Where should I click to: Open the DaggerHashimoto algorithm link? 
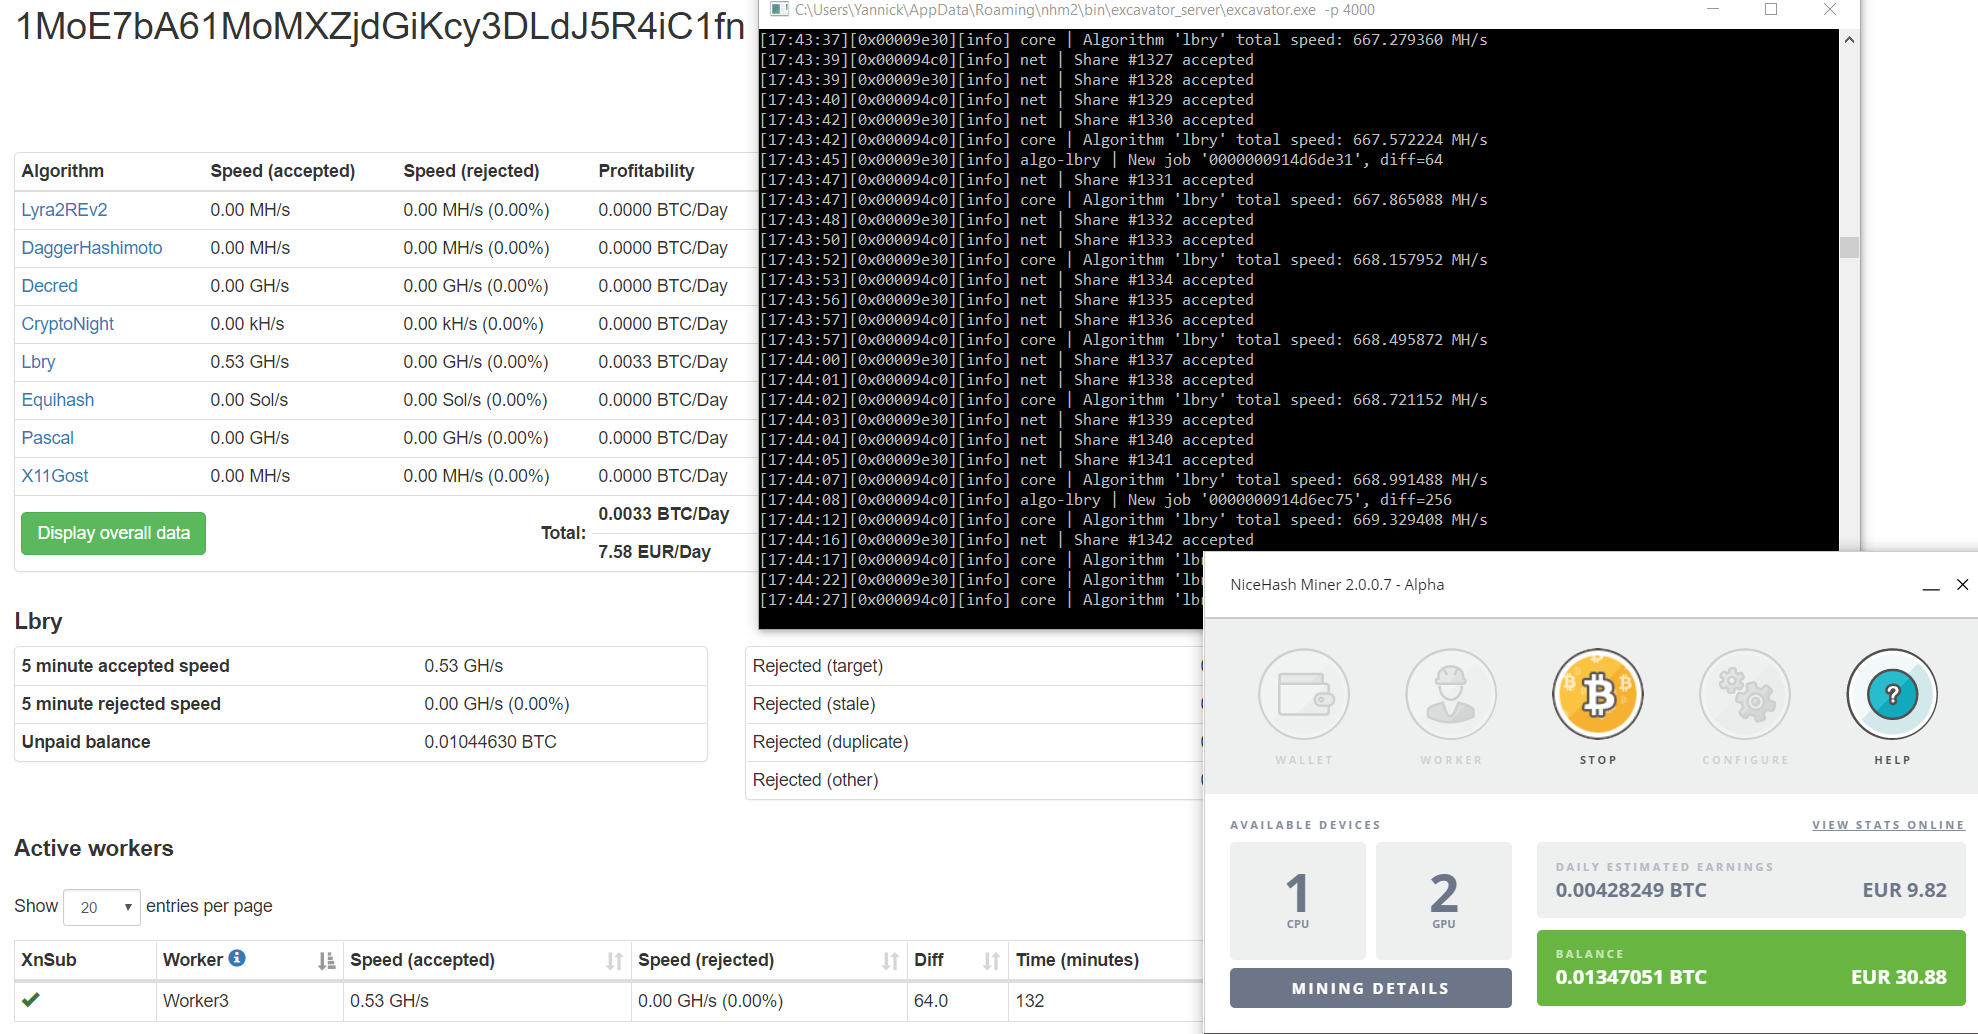pos(92,248)
